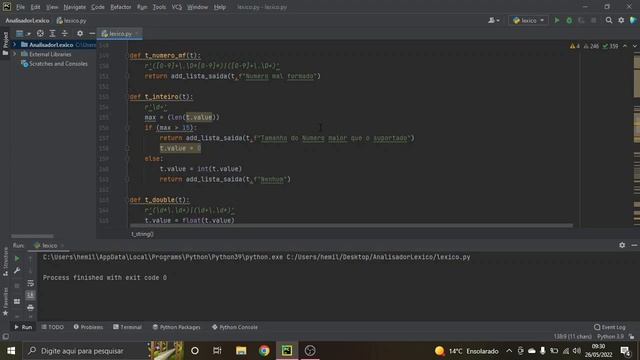The image size is (640, 360).
Task: Open the File menu
Action: (x=20, y=7)
